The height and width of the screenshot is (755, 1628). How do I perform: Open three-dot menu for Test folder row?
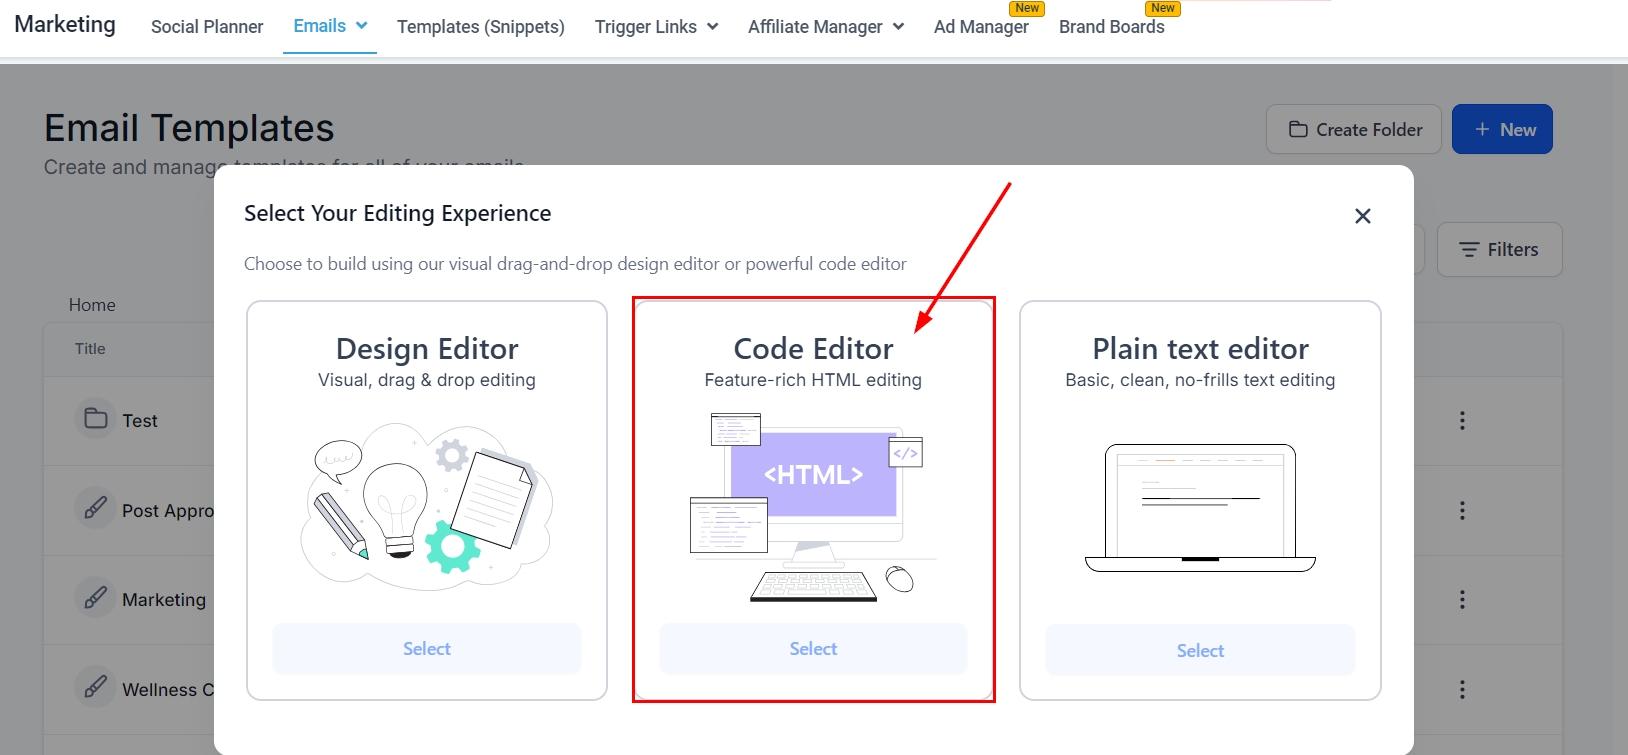coord(1462,421)
